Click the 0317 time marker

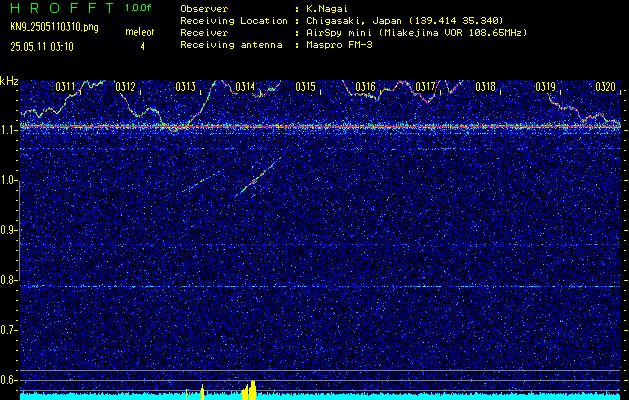tap(425, 87)
